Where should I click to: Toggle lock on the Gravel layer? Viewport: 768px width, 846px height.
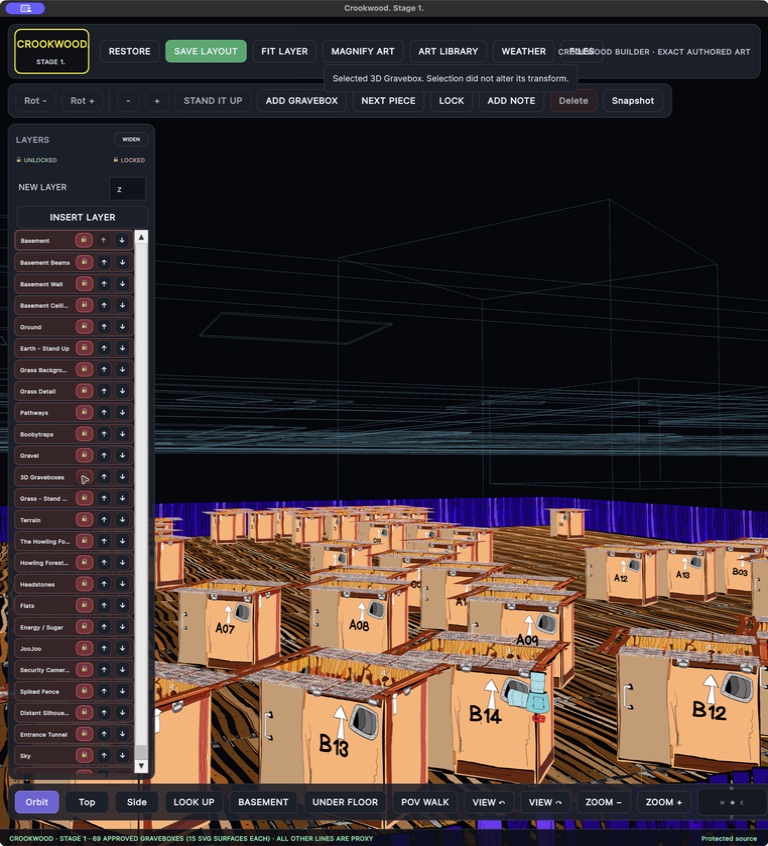click(84, 455)
